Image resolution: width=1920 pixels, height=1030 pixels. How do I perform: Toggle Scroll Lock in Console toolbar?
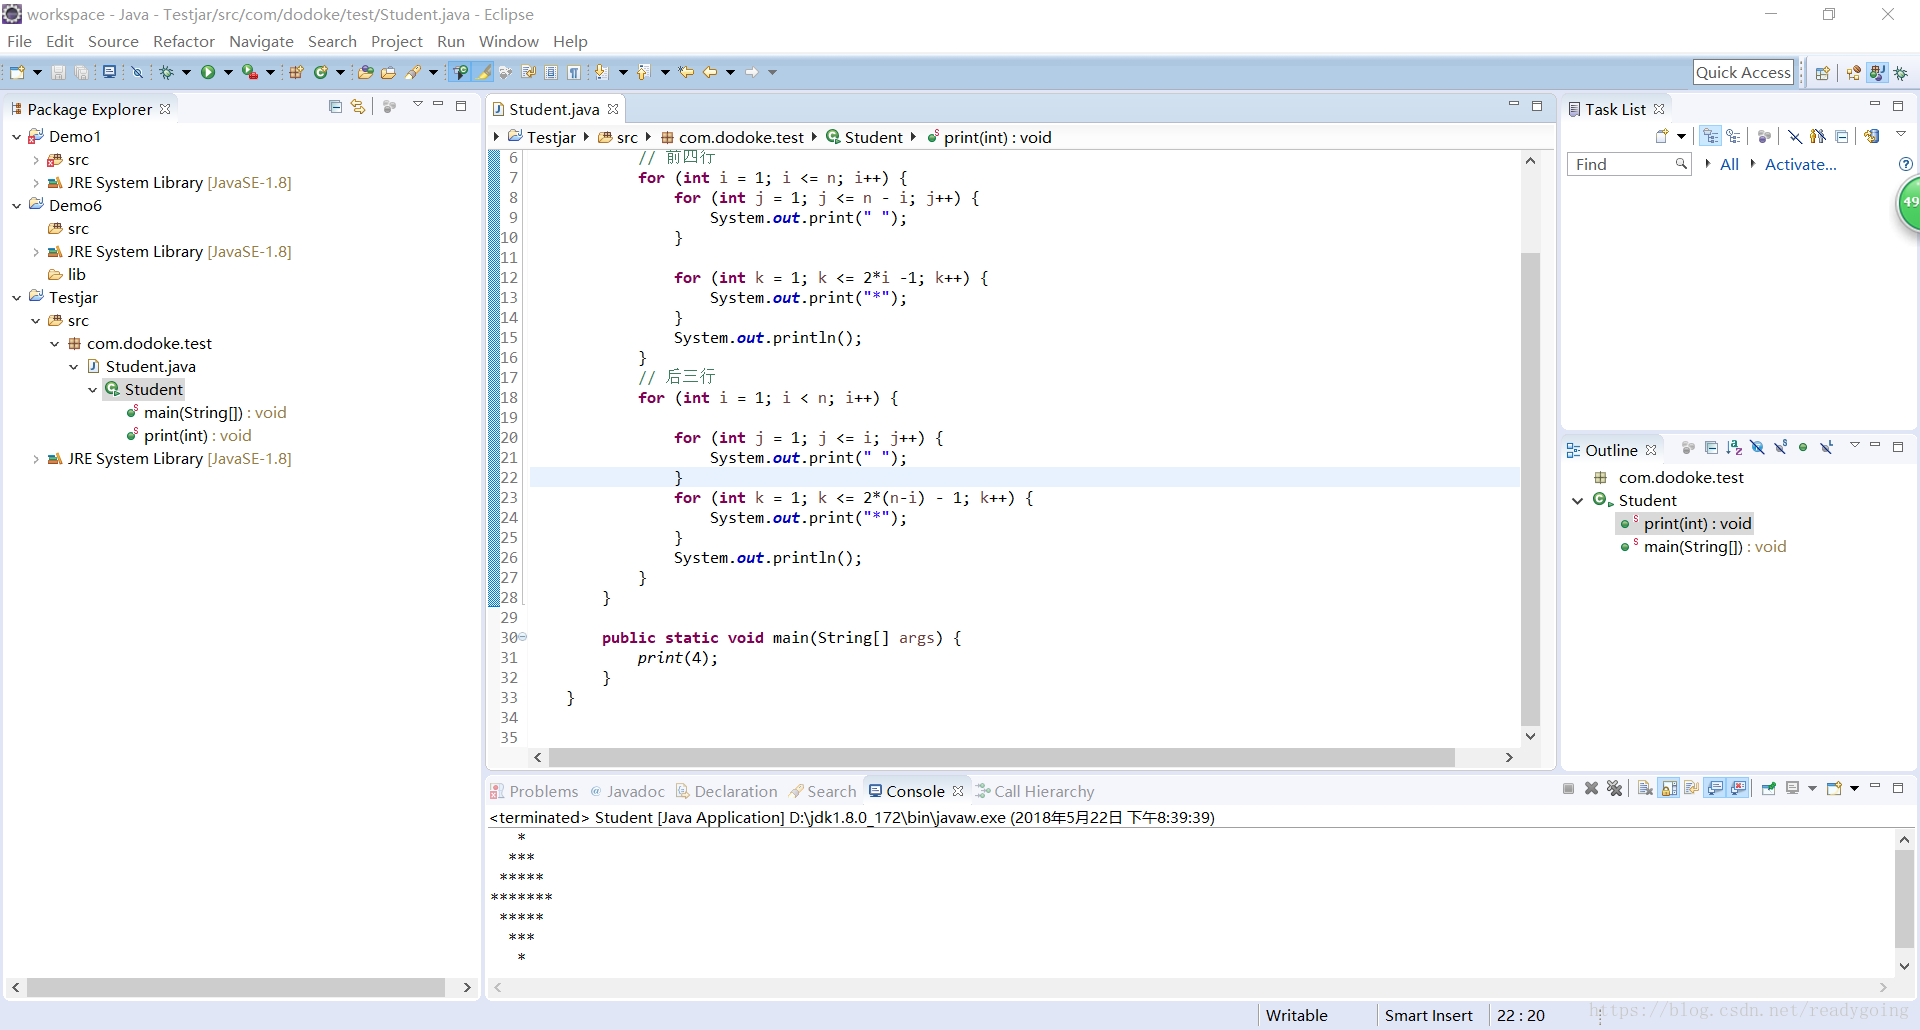point(1669,789)
